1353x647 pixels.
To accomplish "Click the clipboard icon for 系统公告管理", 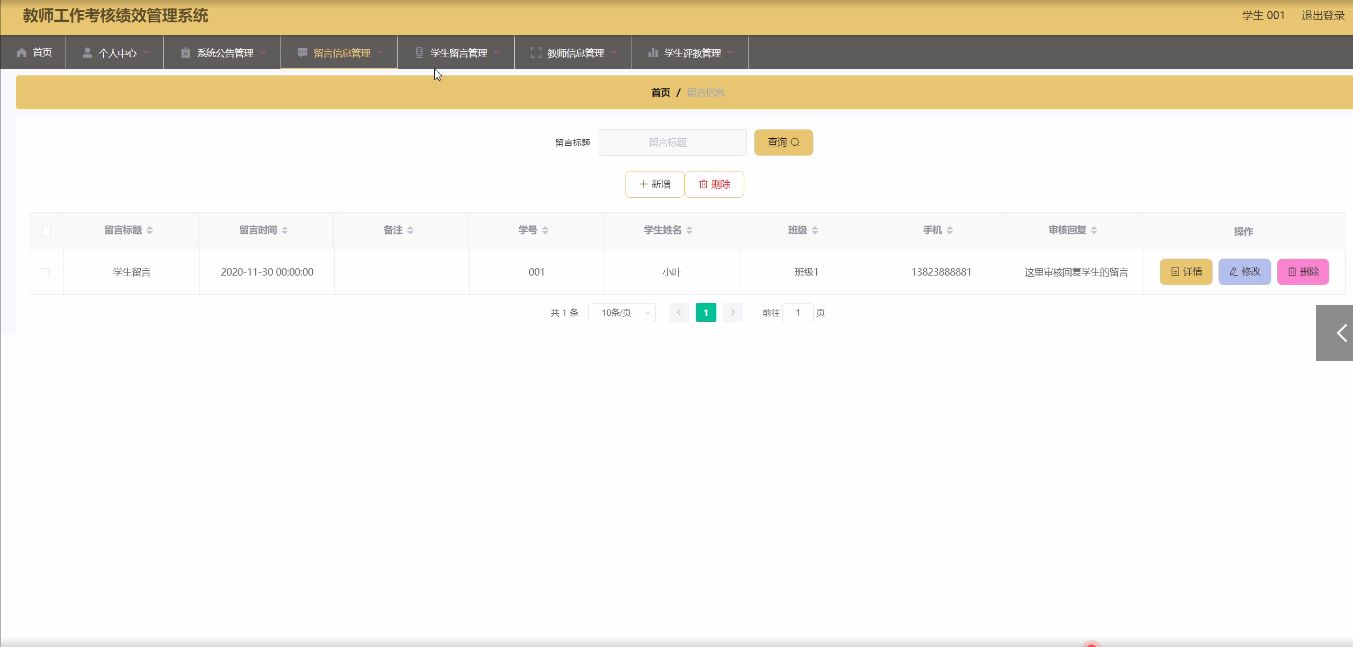I will 185,52.
